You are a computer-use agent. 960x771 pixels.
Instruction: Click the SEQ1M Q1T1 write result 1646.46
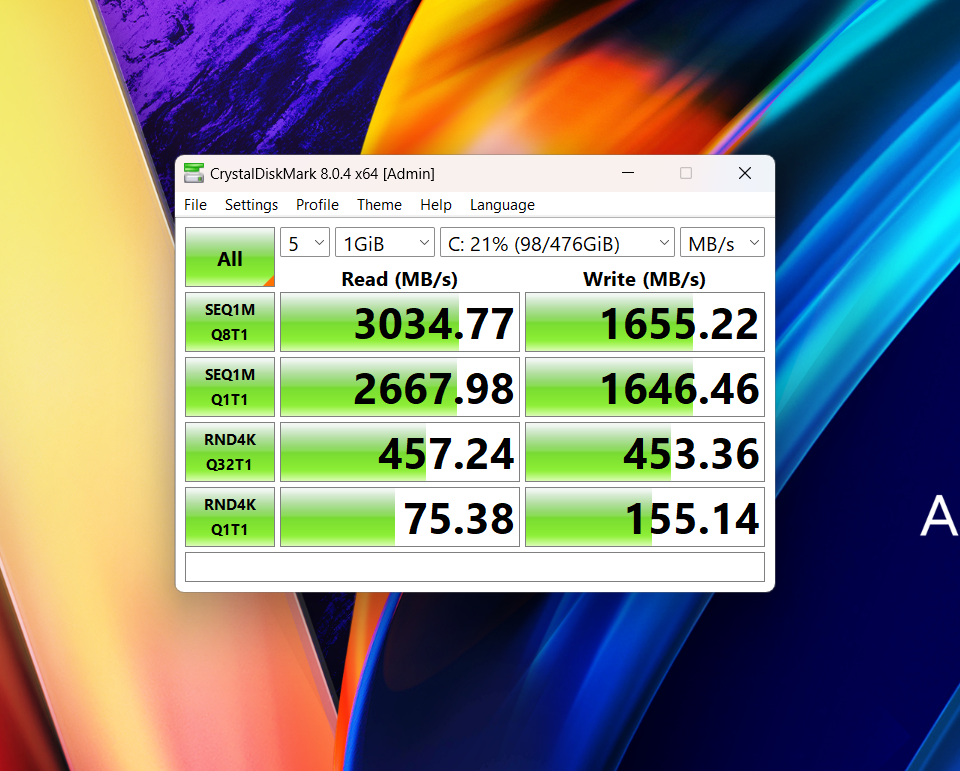pos(645,387)
